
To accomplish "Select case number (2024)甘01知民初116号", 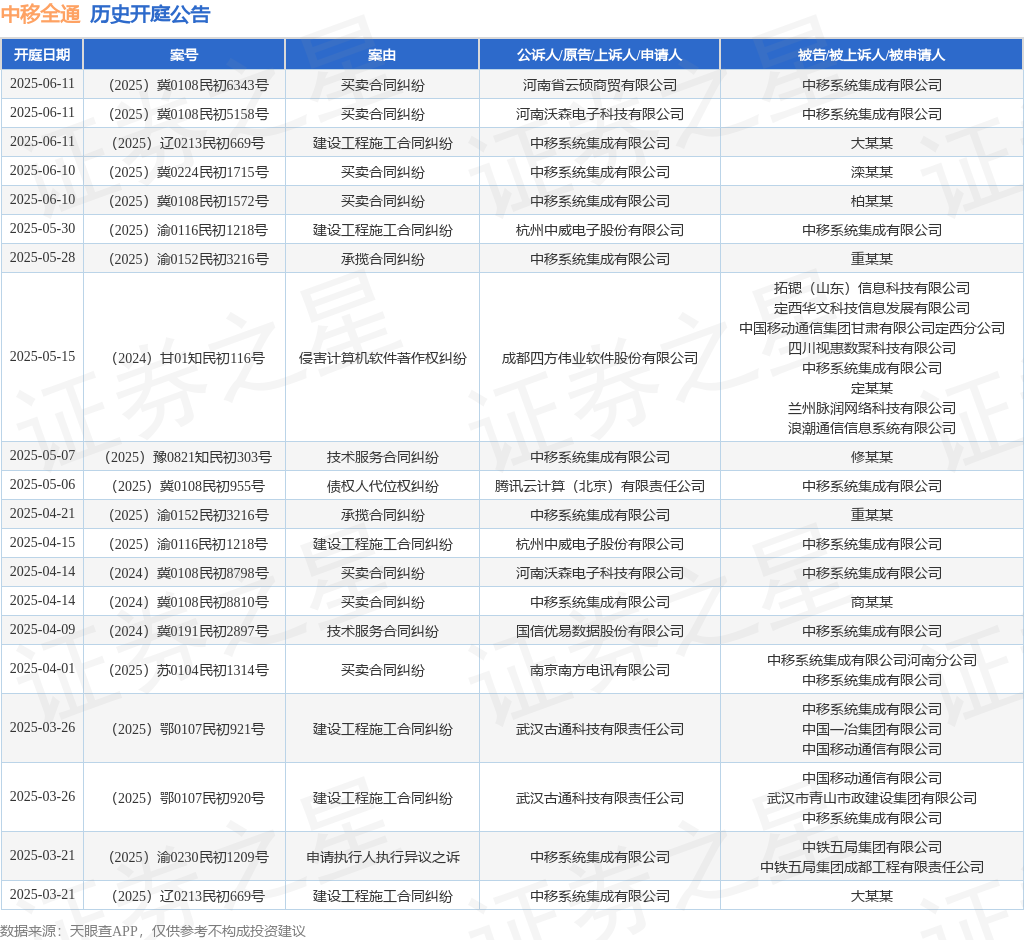I will pos(188,358).
